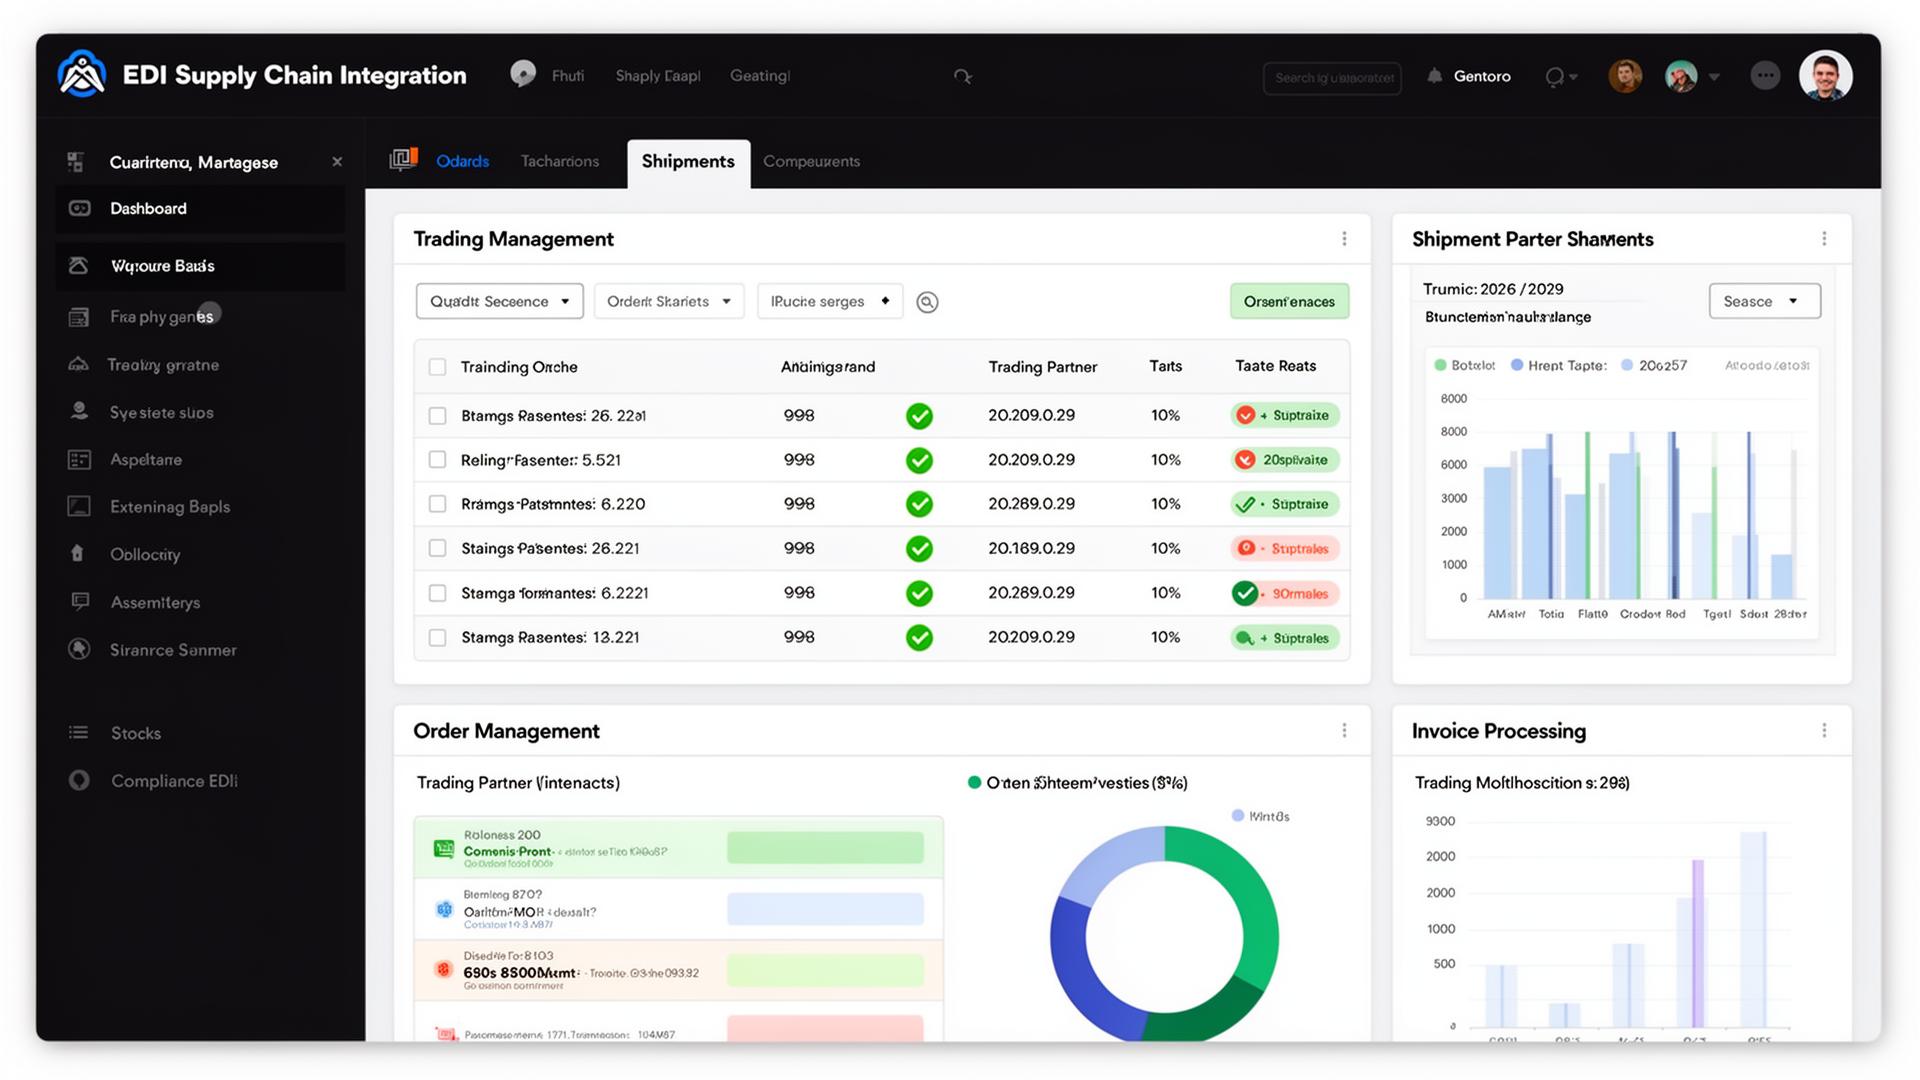Open the Stocks list icon in sidebar
This screenshot has height=1080, width=1920.
(78, 732)
